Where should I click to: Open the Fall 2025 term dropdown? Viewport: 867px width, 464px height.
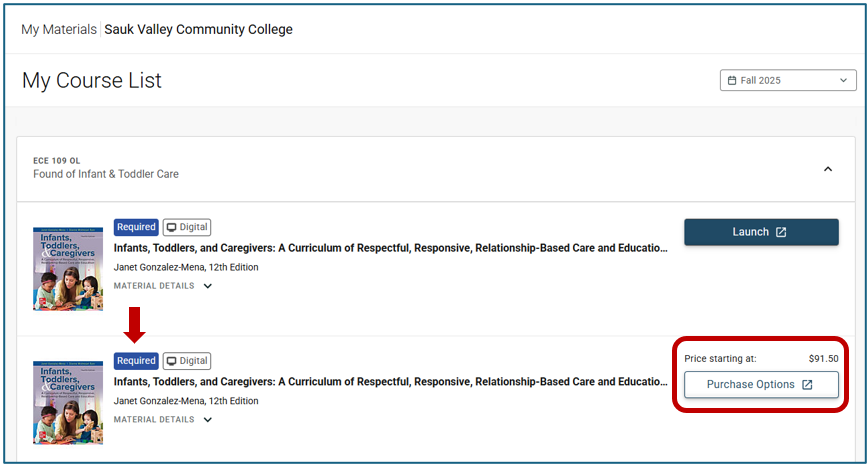click(787, 80)
